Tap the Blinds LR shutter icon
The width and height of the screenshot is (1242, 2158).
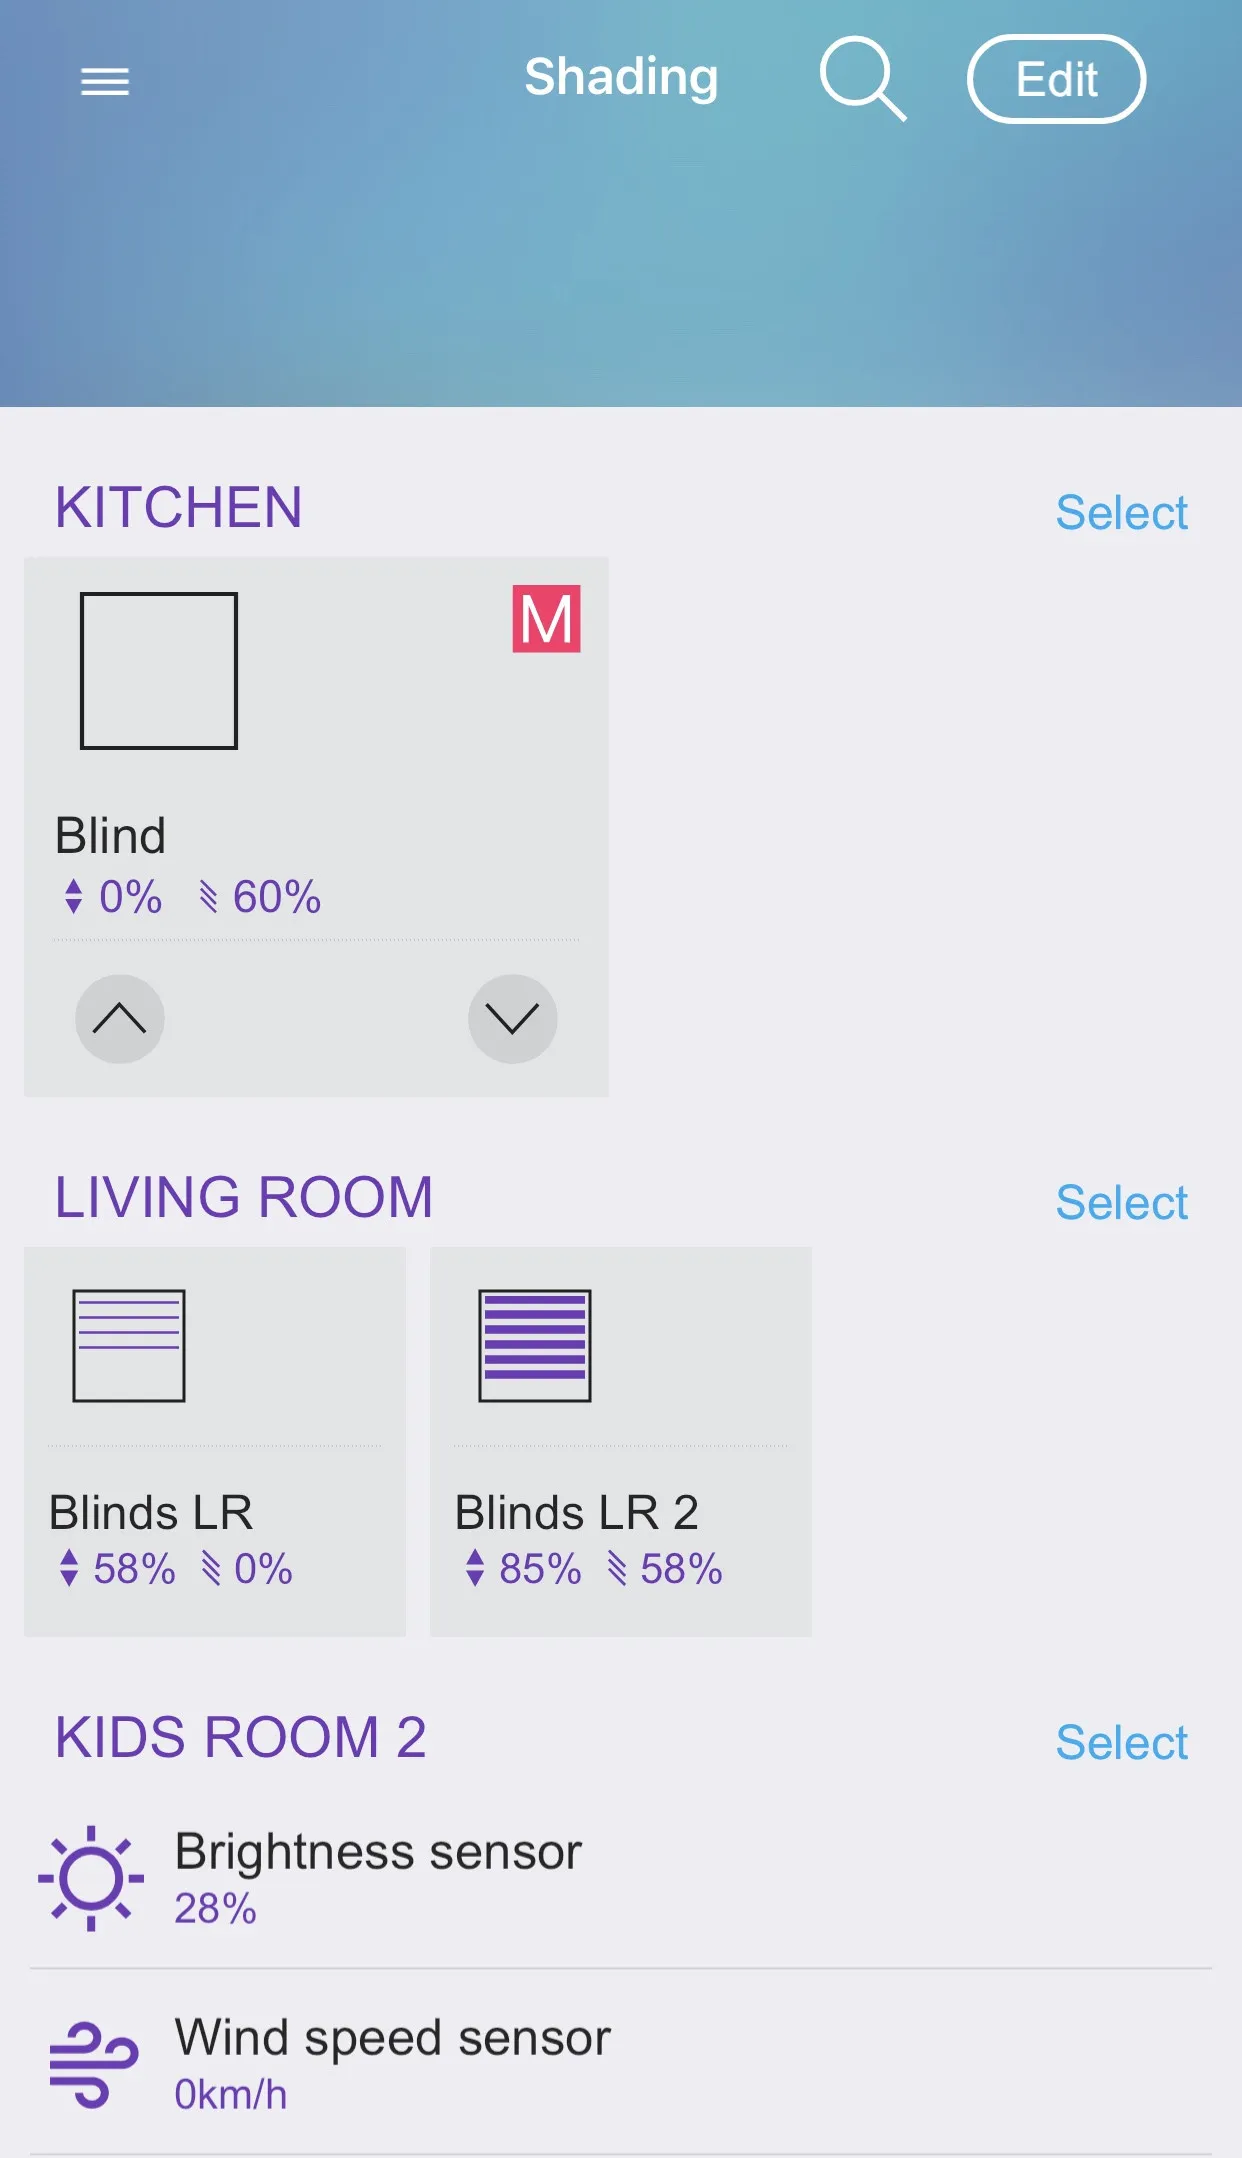129,1345
